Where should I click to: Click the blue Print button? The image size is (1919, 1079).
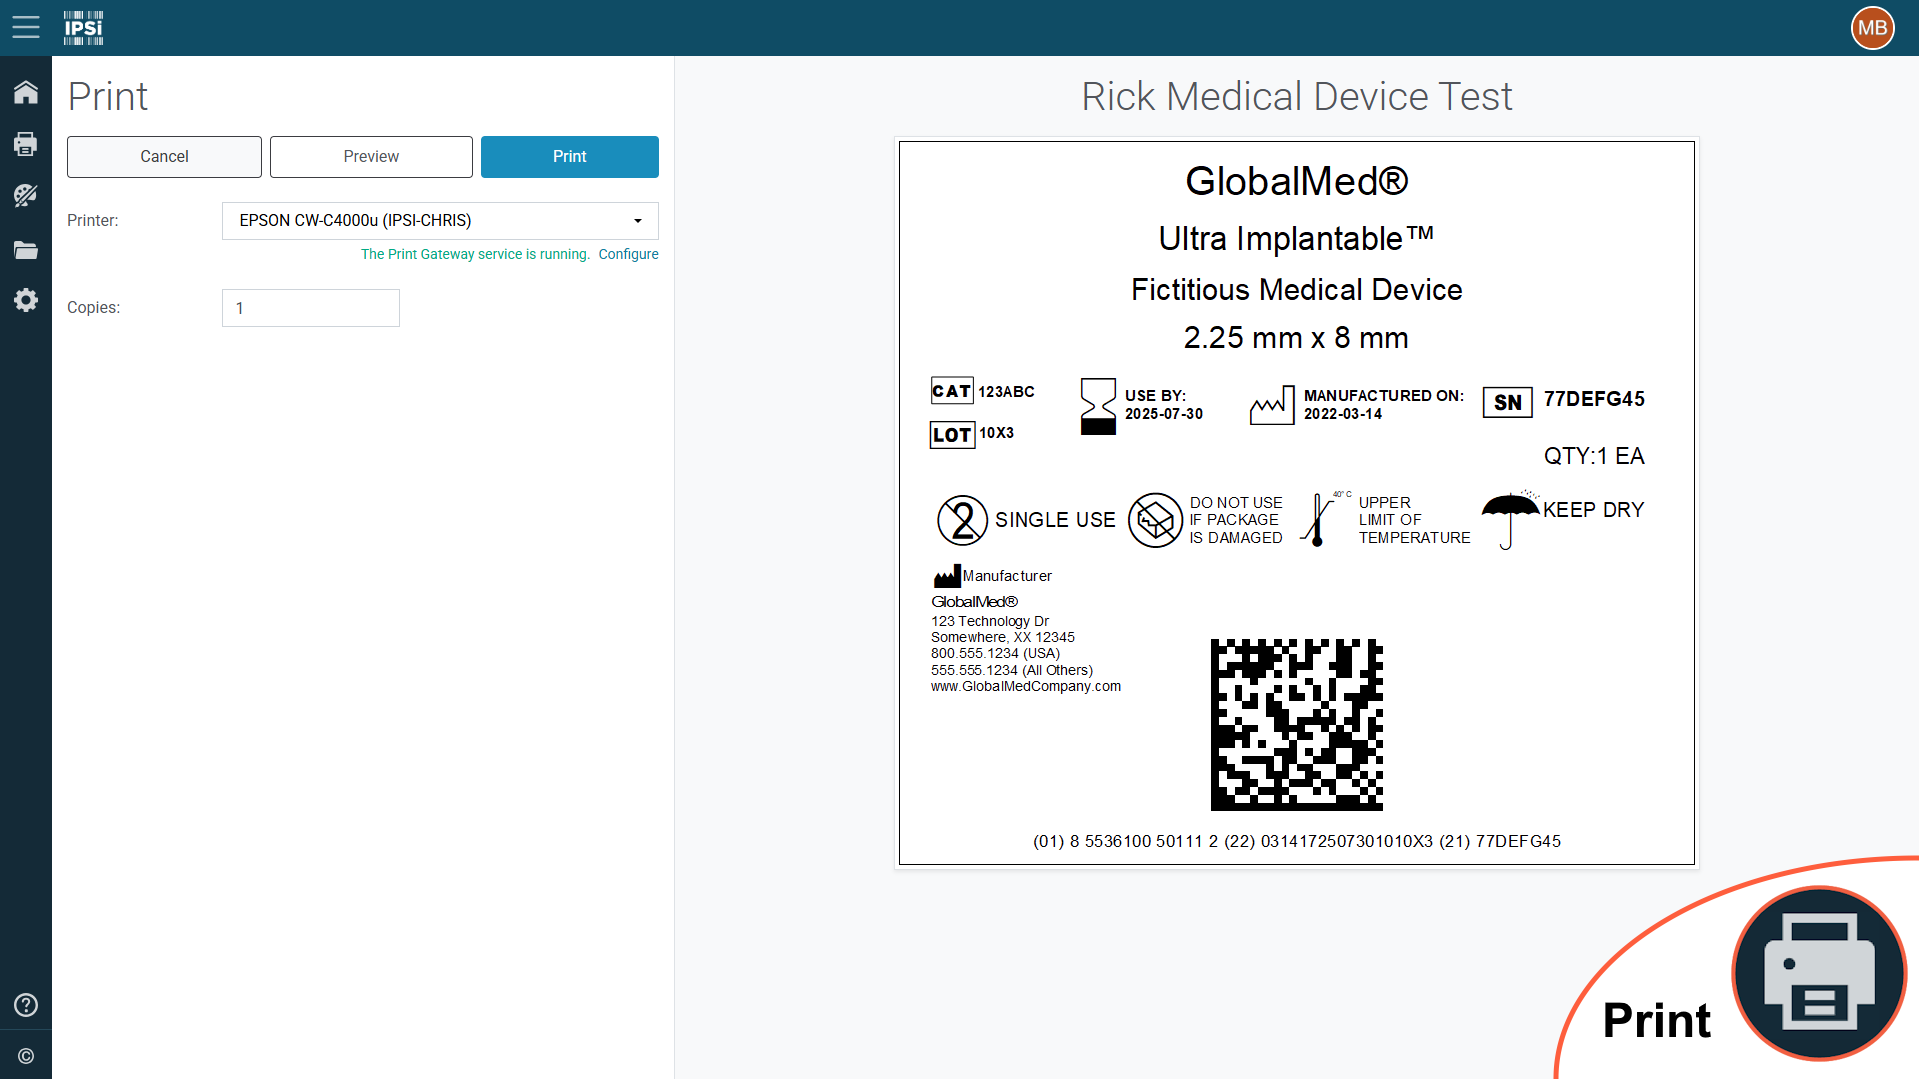570,157
